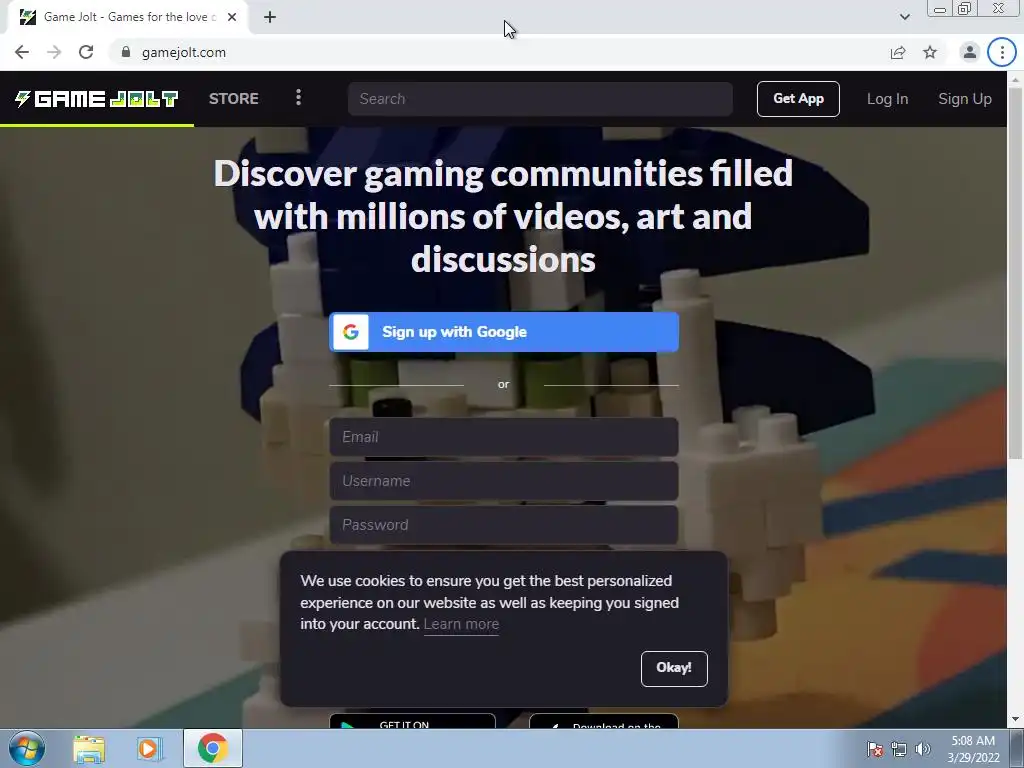This screenshot has width=1024, height=768.
Task: Expand the tab search dropdown arrow
Action: coord(904,17)
